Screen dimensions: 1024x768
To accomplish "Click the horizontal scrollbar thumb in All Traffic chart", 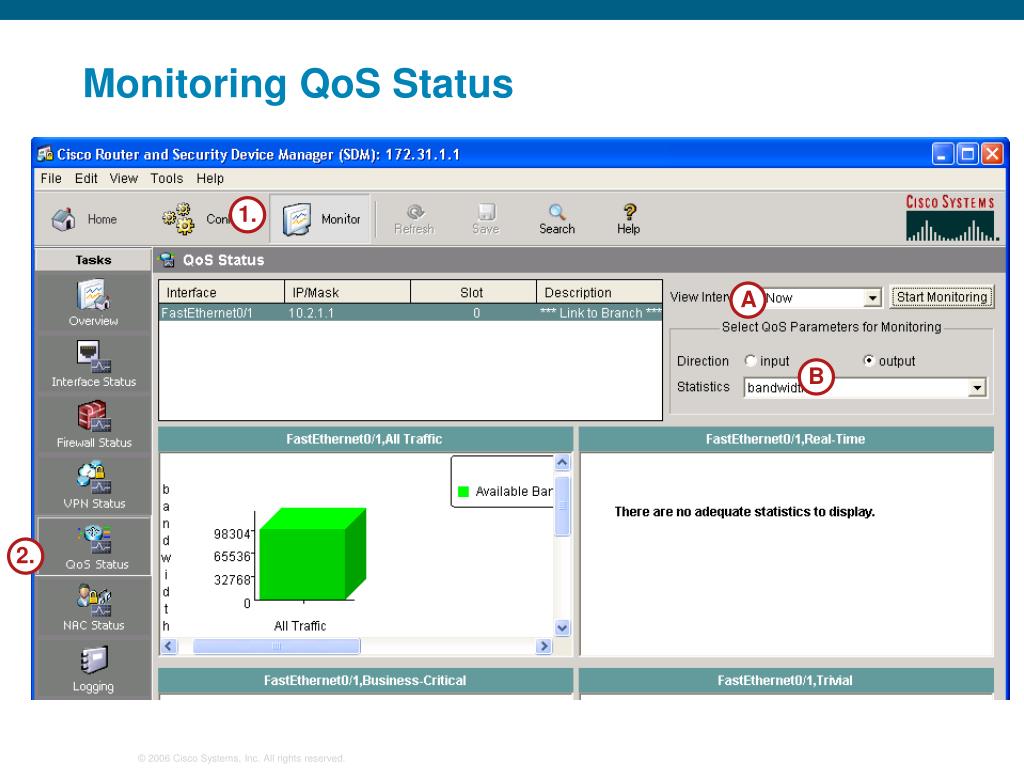I will point(276,647).
